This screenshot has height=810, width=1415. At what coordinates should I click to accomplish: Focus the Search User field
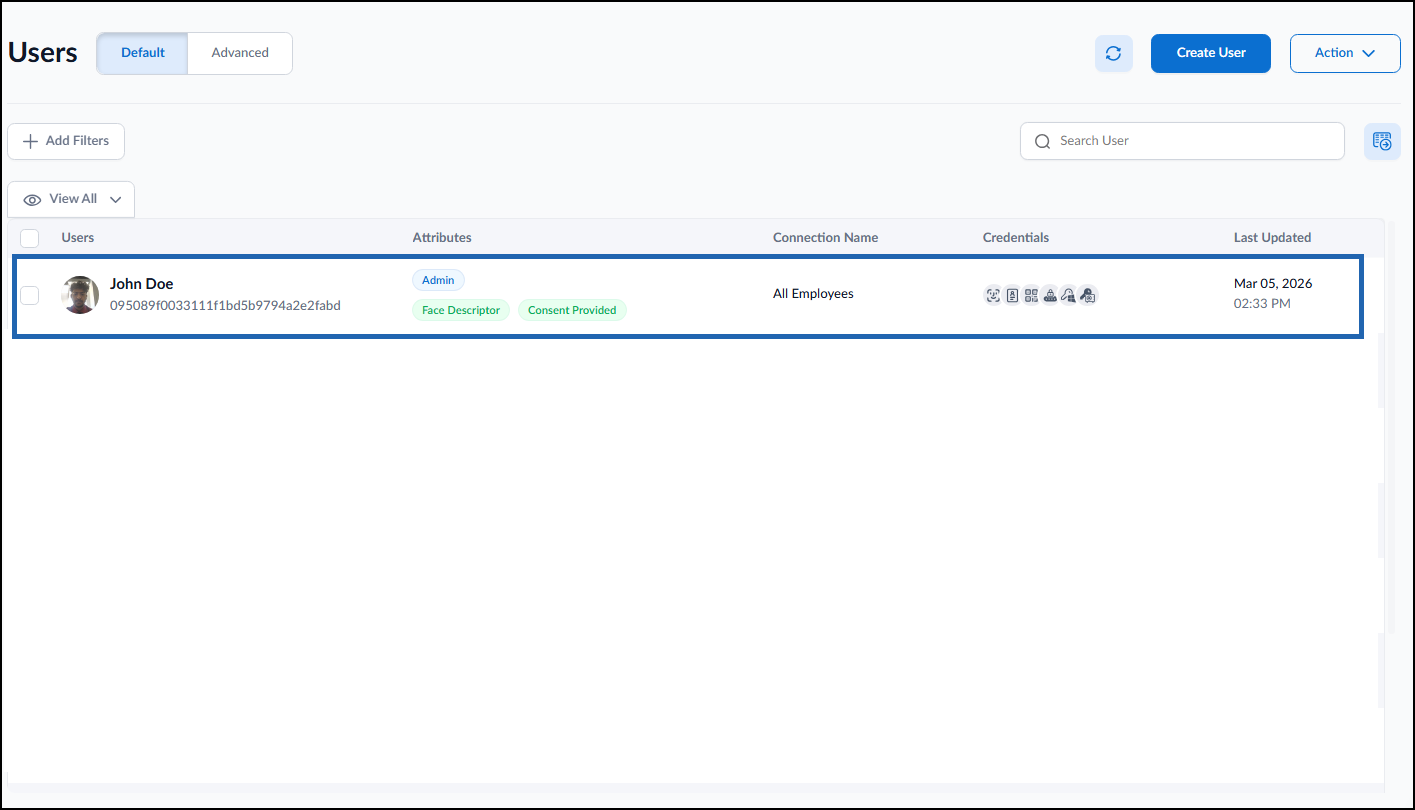point(1182,141)
